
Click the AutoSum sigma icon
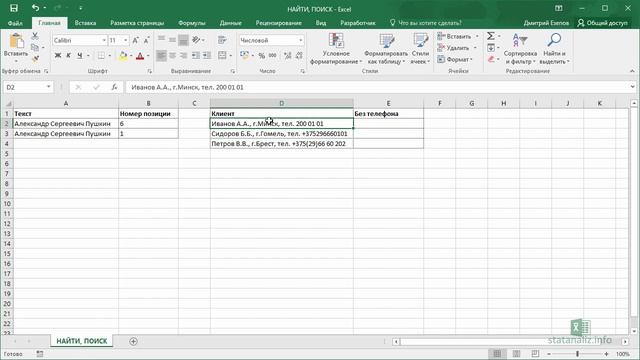[491, 36]
